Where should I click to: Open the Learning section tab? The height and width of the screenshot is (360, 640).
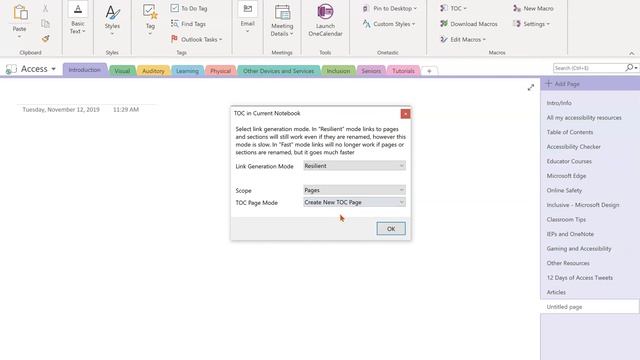click(187, 71)
